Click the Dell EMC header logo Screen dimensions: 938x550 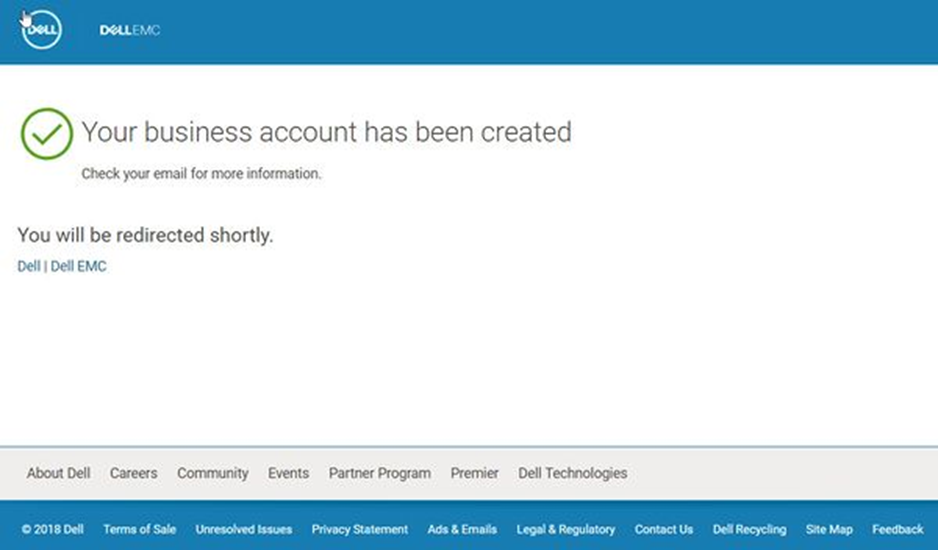tap(130, 30)
